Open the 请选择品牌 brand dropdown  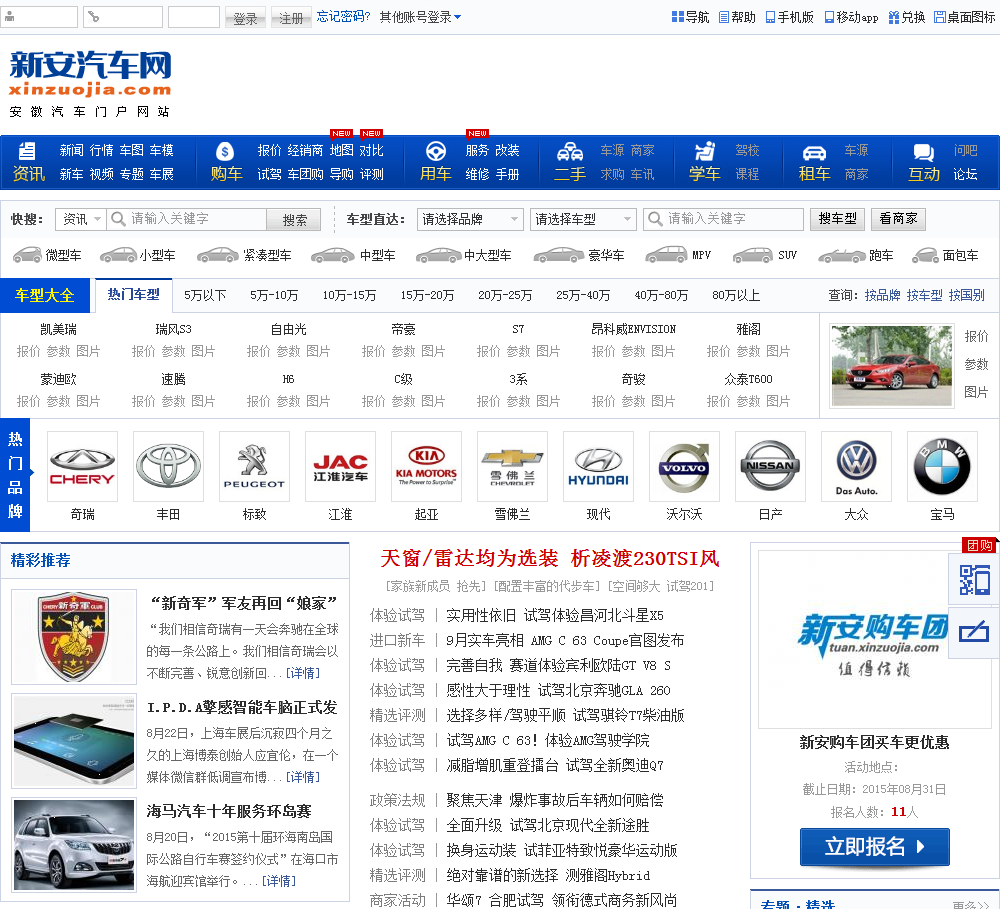point(470,219)
